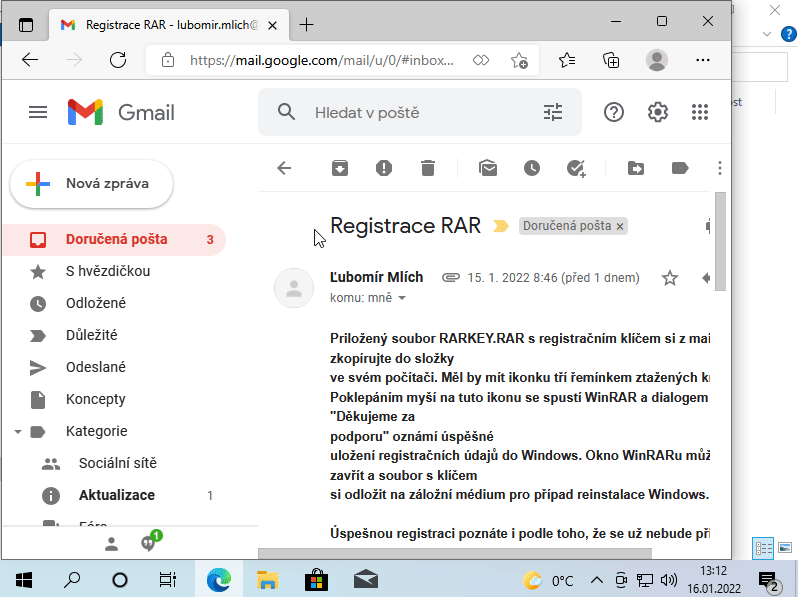Viewport: 798px width, 597px height.
Task: Open a new browser tab
Action: [x=306, y=24]
